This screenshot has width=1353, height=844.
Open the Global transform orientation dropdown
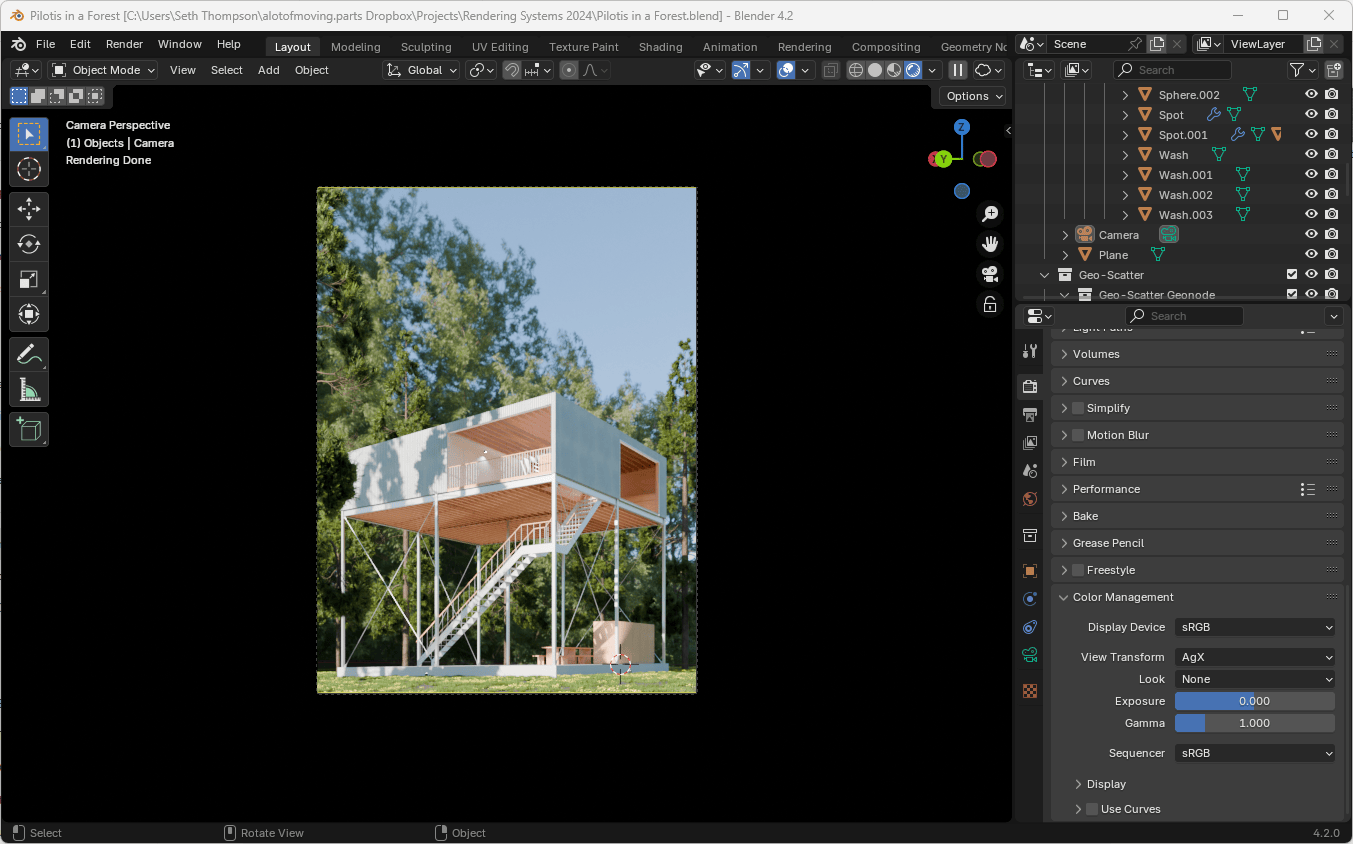pos(421,70)
